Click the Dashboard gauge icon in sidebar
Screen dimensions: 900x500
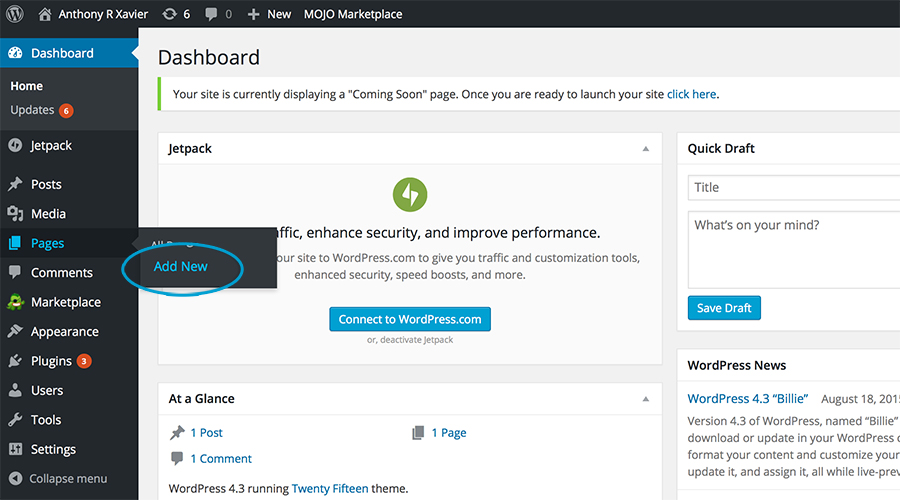point(15,53)
